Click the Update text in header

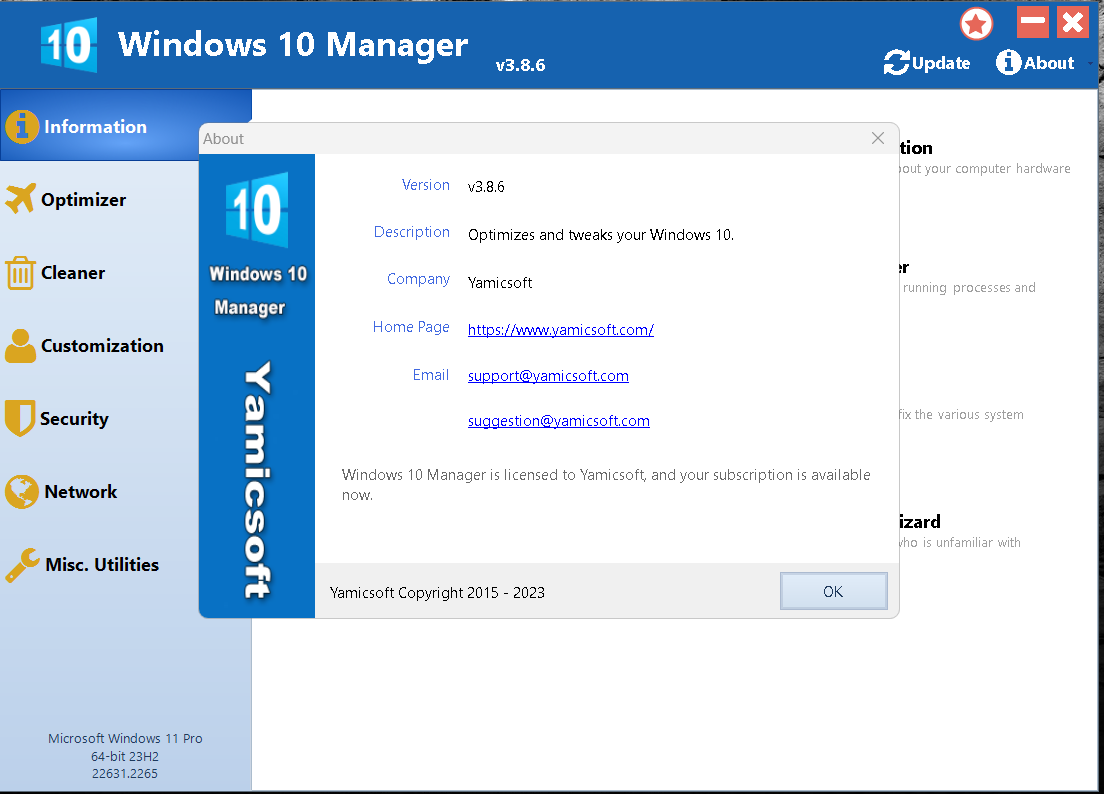click(941, 63)
